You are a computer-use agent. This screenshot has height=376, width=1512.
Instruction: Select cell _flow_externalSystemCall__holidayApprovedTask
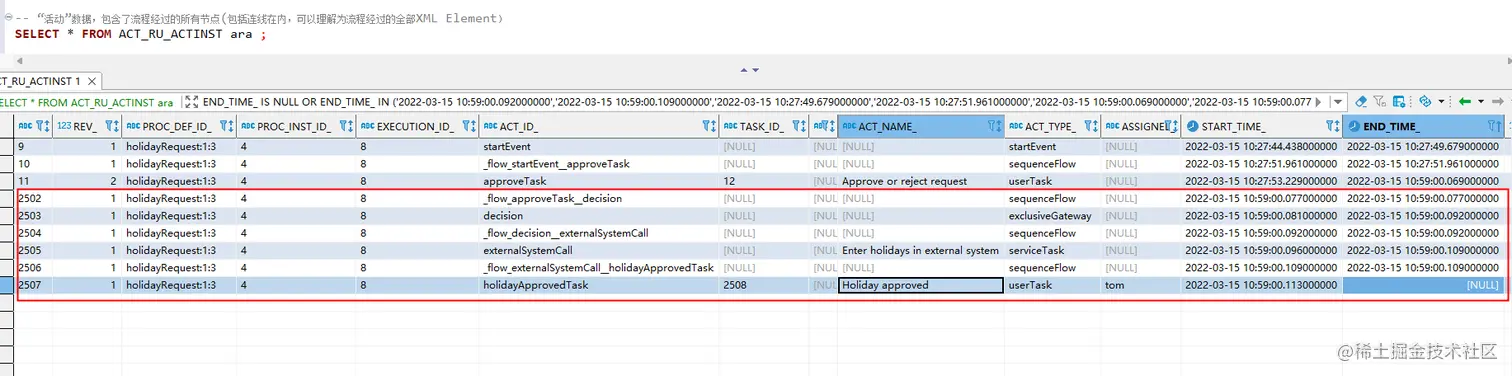point(598,267)
